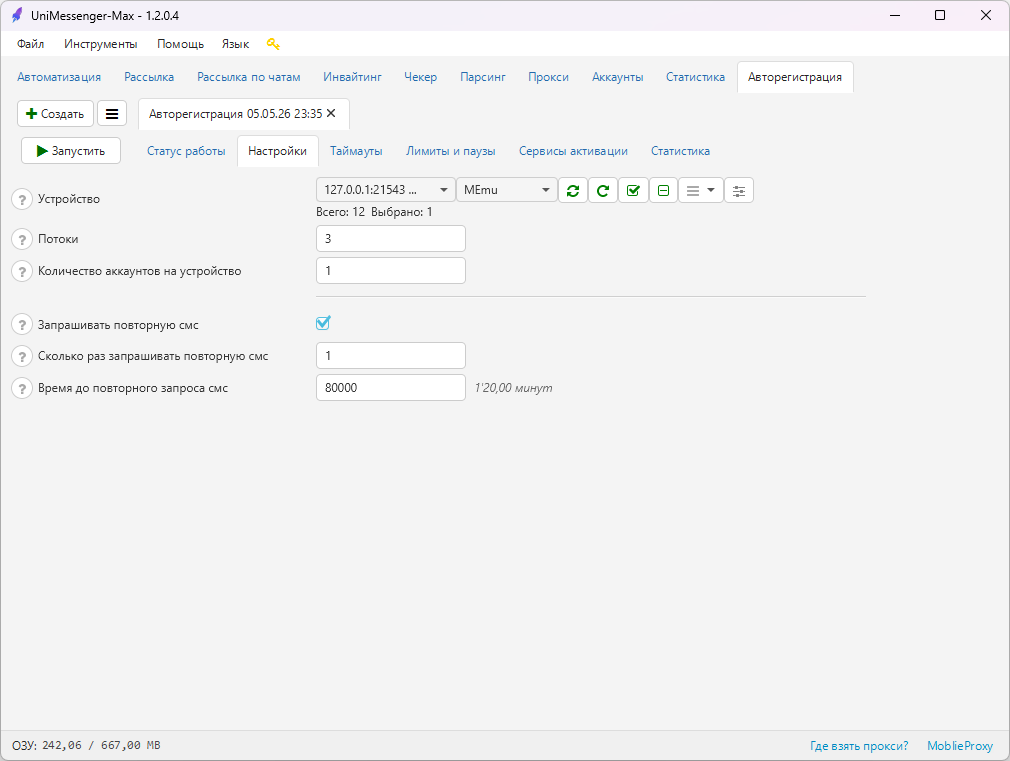Click the green deselect-all minus icon
This screenshot has height=761, width=1010.
(x=663, y=190)
